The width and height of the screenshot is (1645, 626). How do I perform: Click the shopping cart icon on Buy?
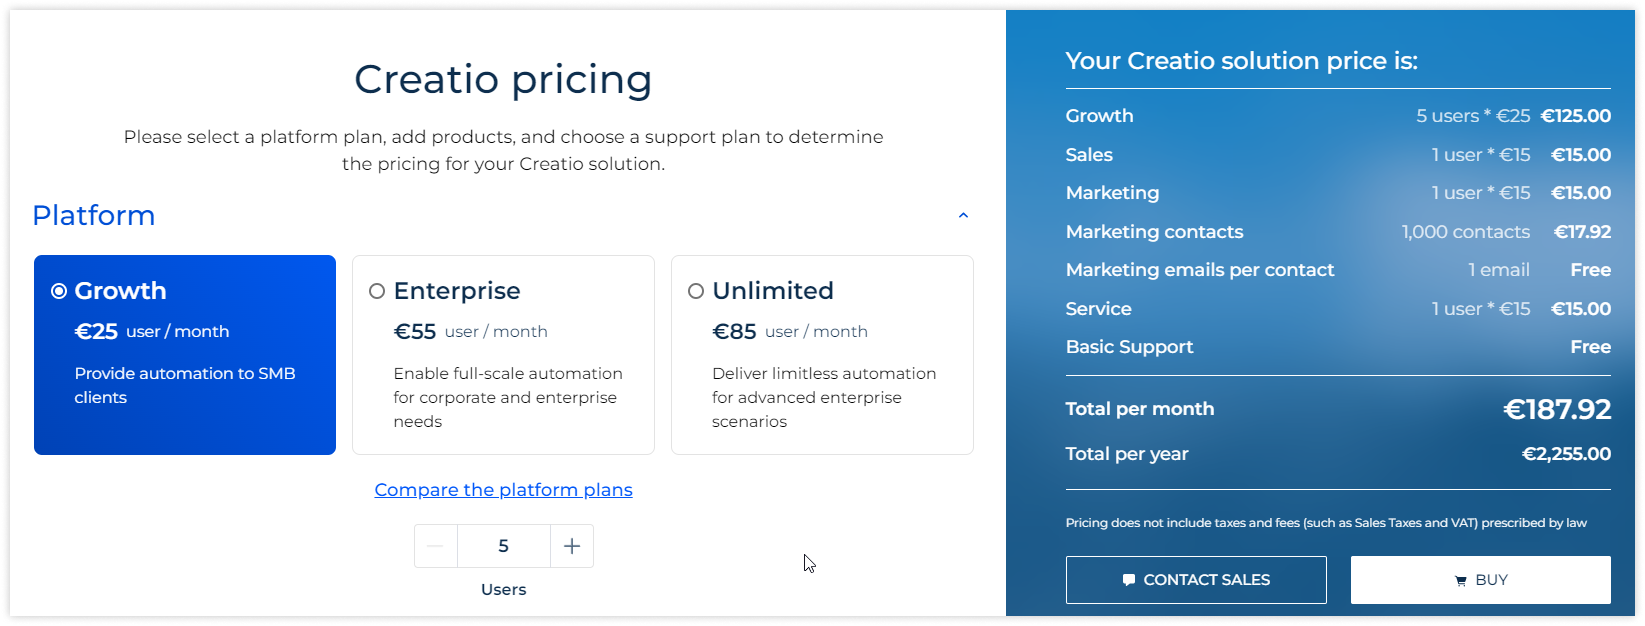tap(1461, 581)
